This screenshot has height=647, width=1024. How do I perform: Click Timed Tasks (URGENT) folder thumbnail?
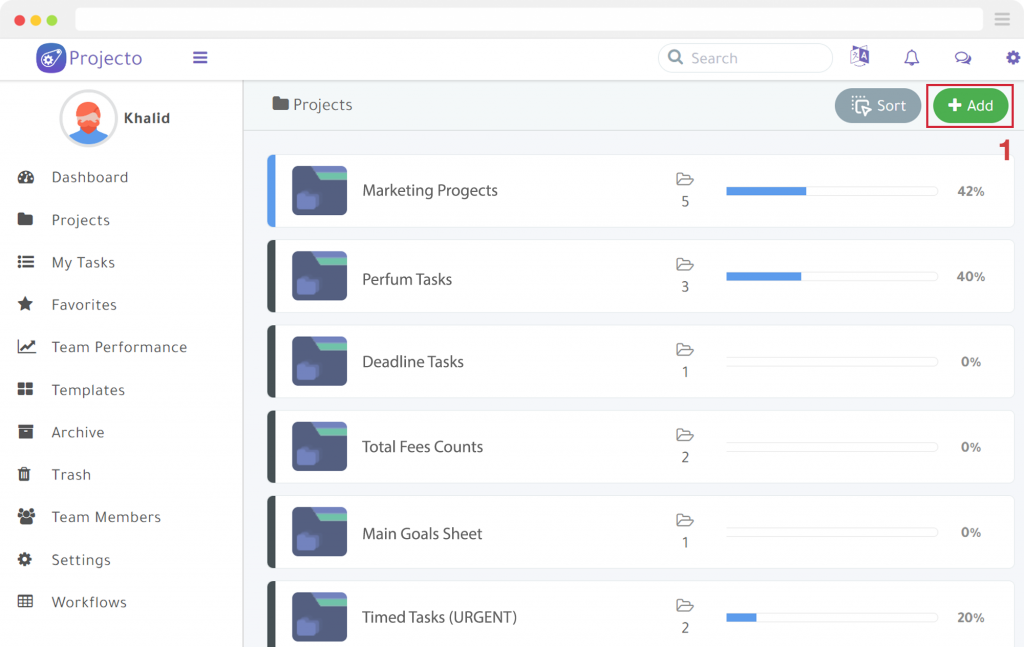click(x=319, y=617)
